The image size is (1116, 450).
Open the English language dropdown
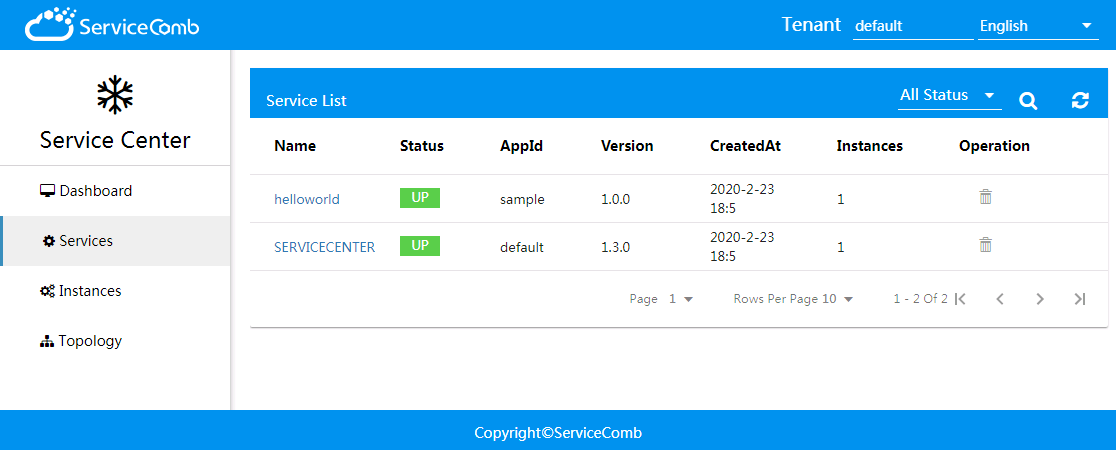[x=1037, y=26]
